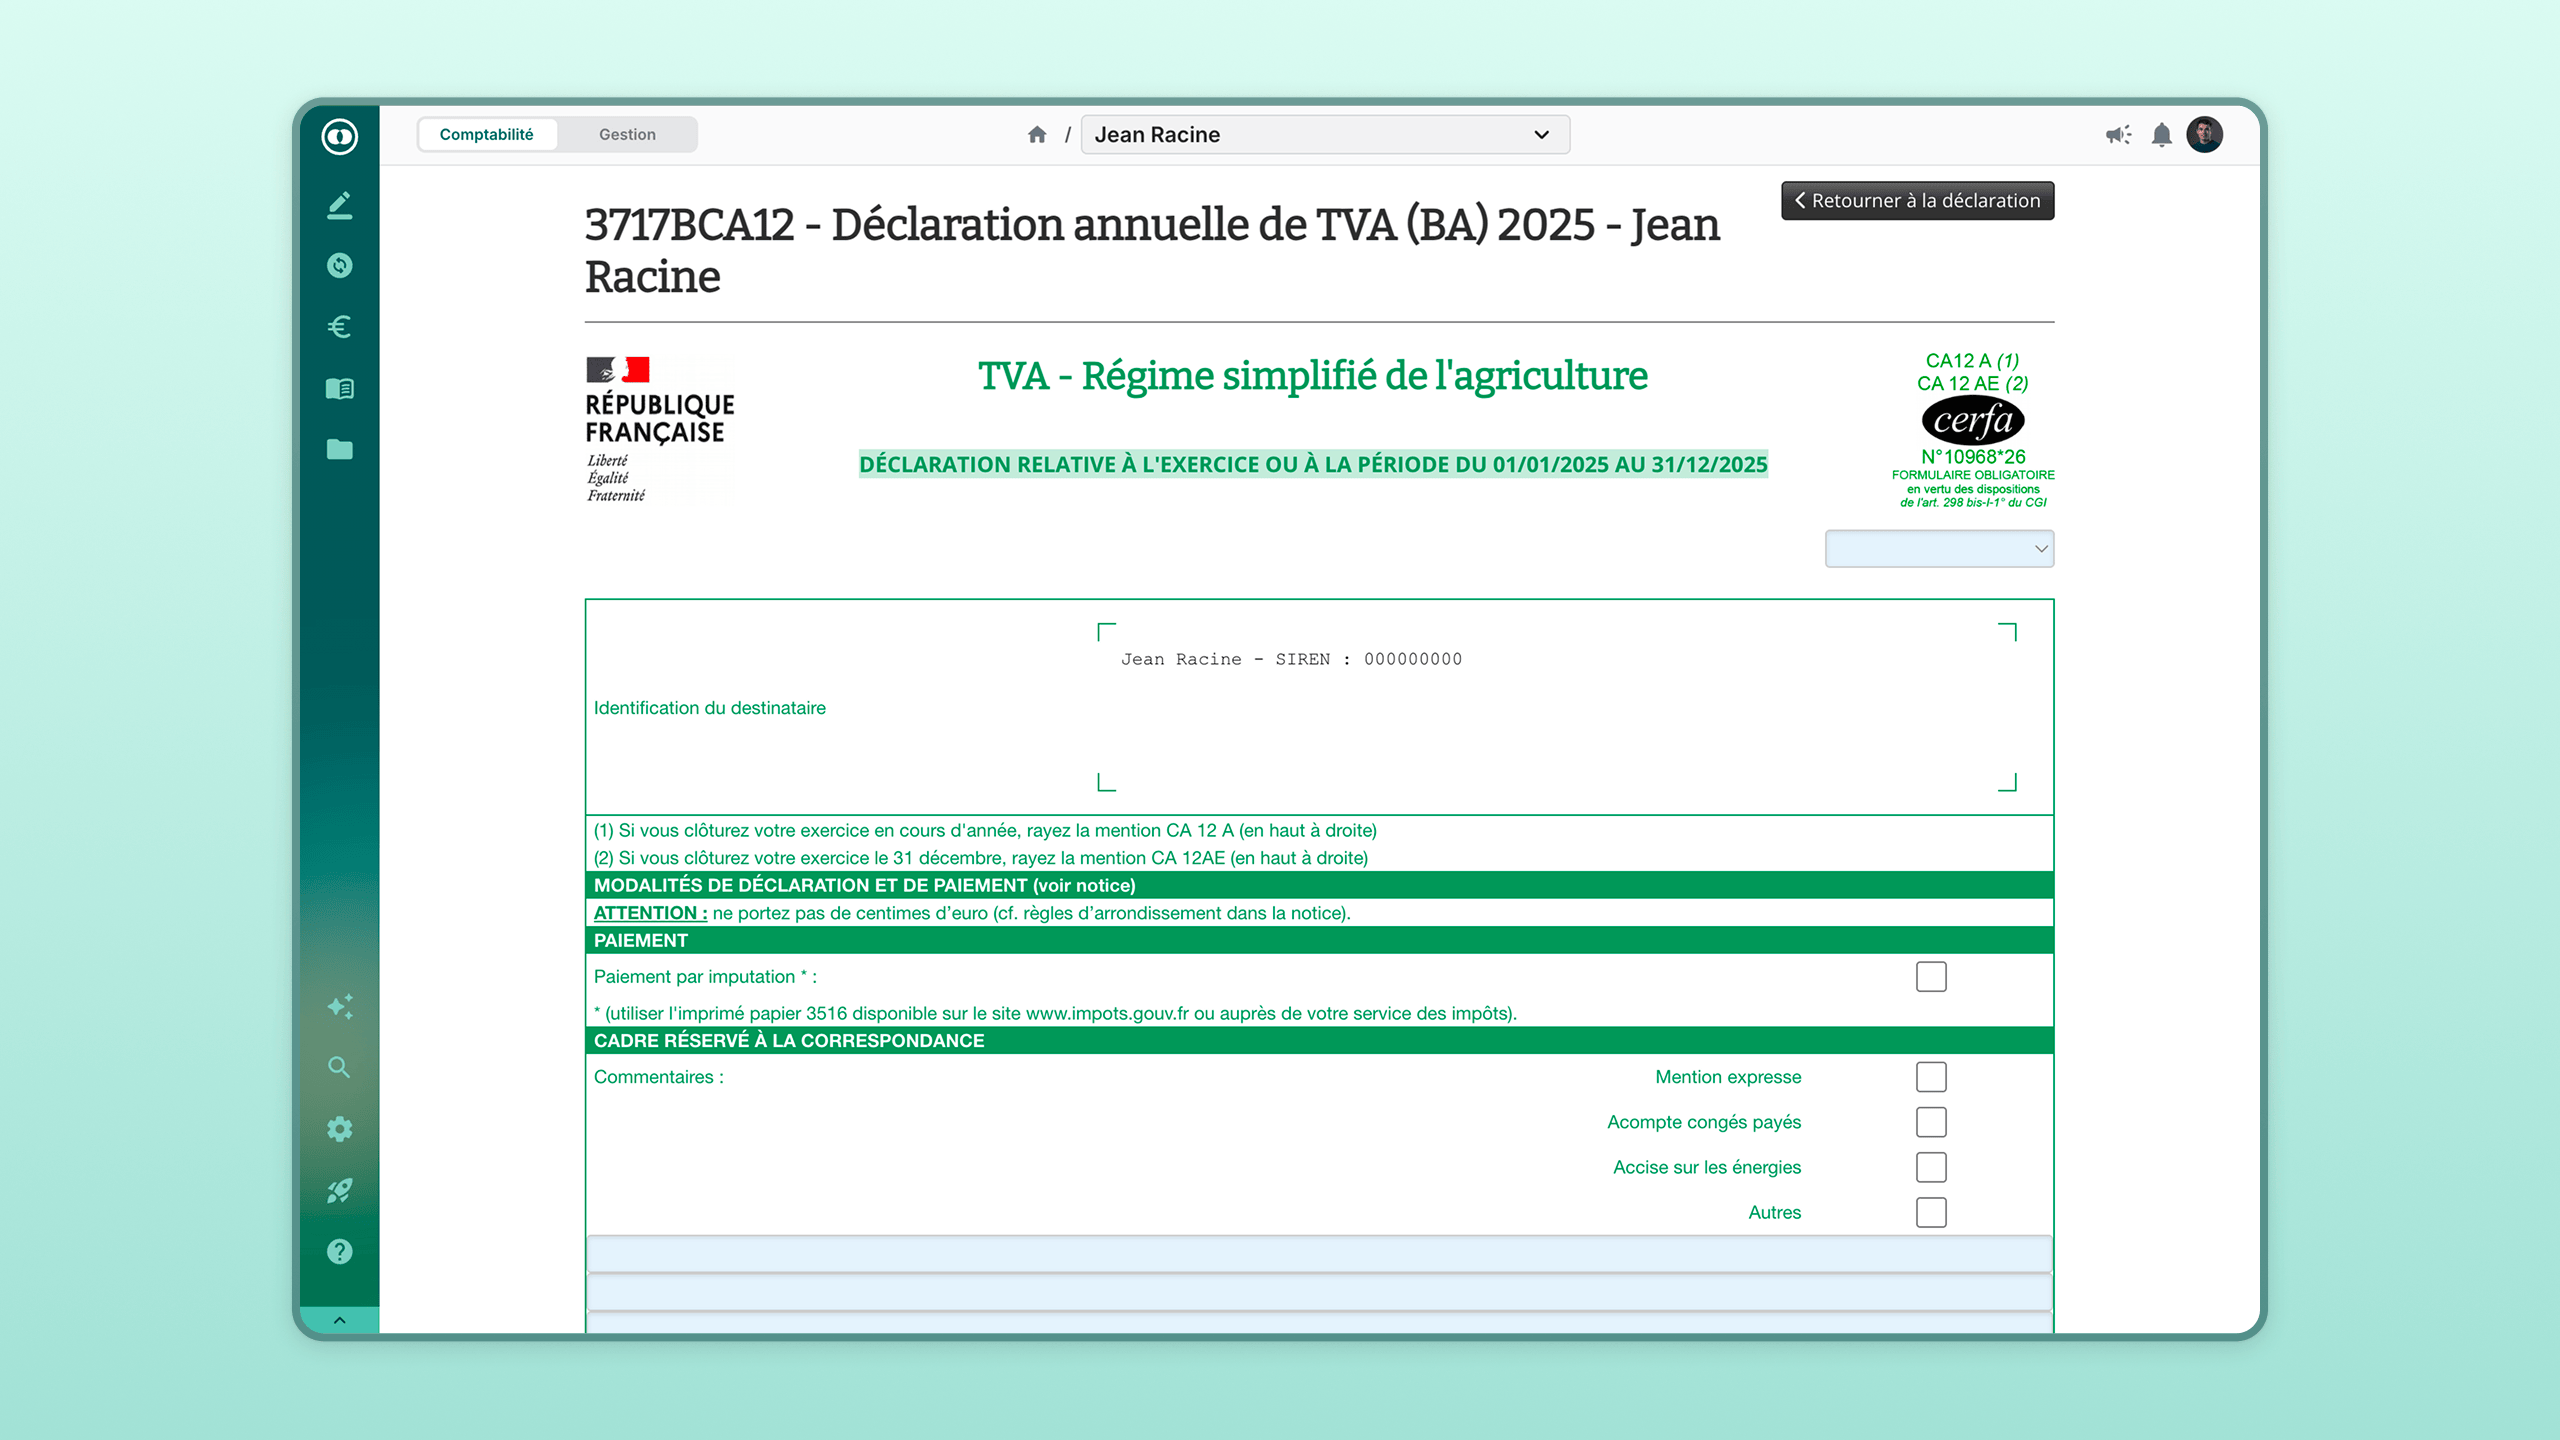This screenshot has width=2560, height=1440.
Task: Enable the Paiement par imputation checkbox
Action: coord(1930,976)
